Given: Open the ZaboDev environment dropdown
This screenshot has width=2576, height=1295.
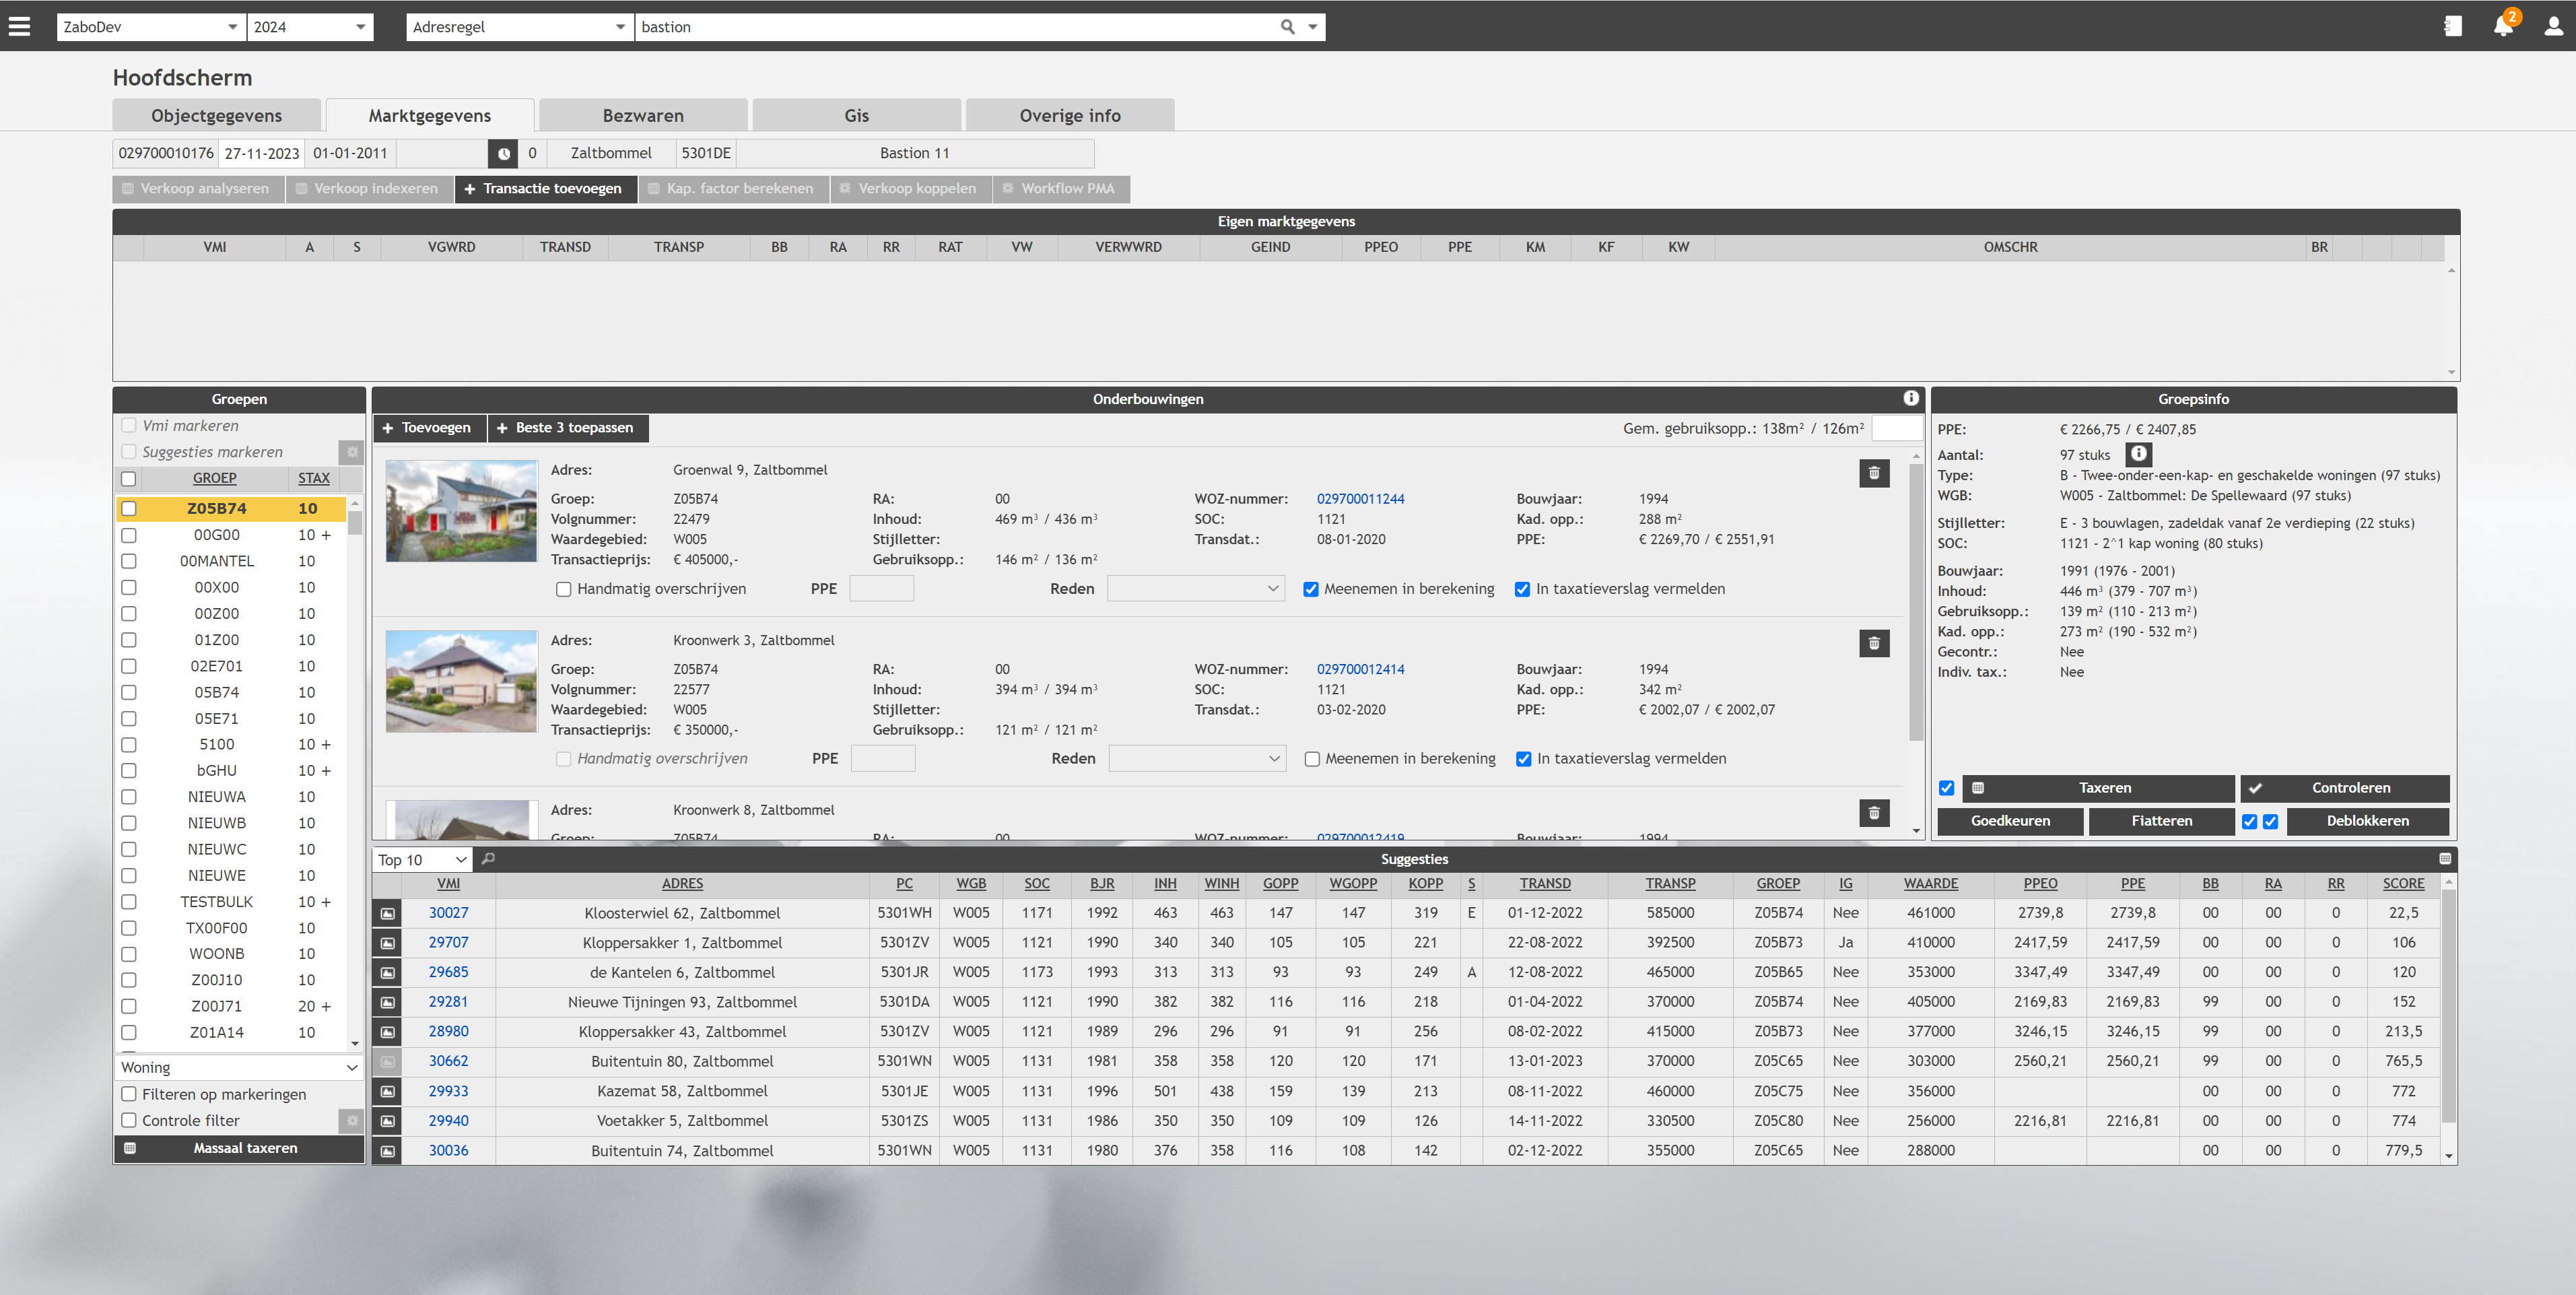Looking at the screenshot, I should click(x=151, y=27).
